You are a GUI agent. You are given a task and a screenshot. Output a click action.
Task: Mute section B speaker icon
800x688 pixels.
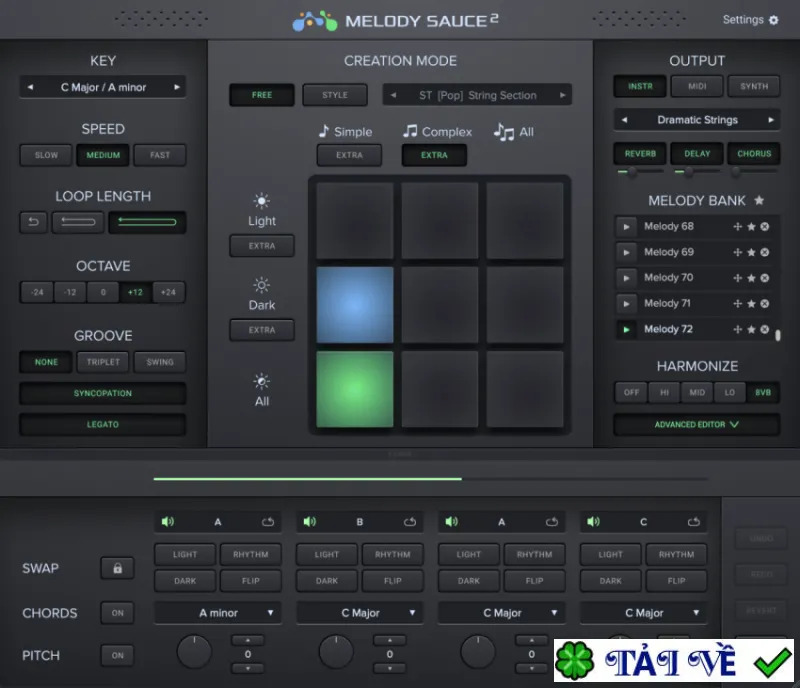point(310,522)
